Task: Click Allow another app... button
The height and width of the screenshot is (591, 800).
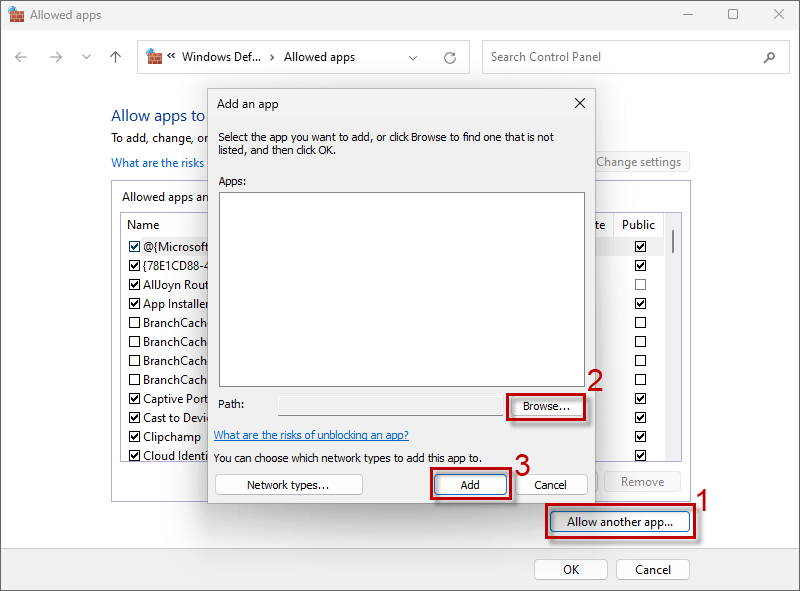Action: coord(620,522)
